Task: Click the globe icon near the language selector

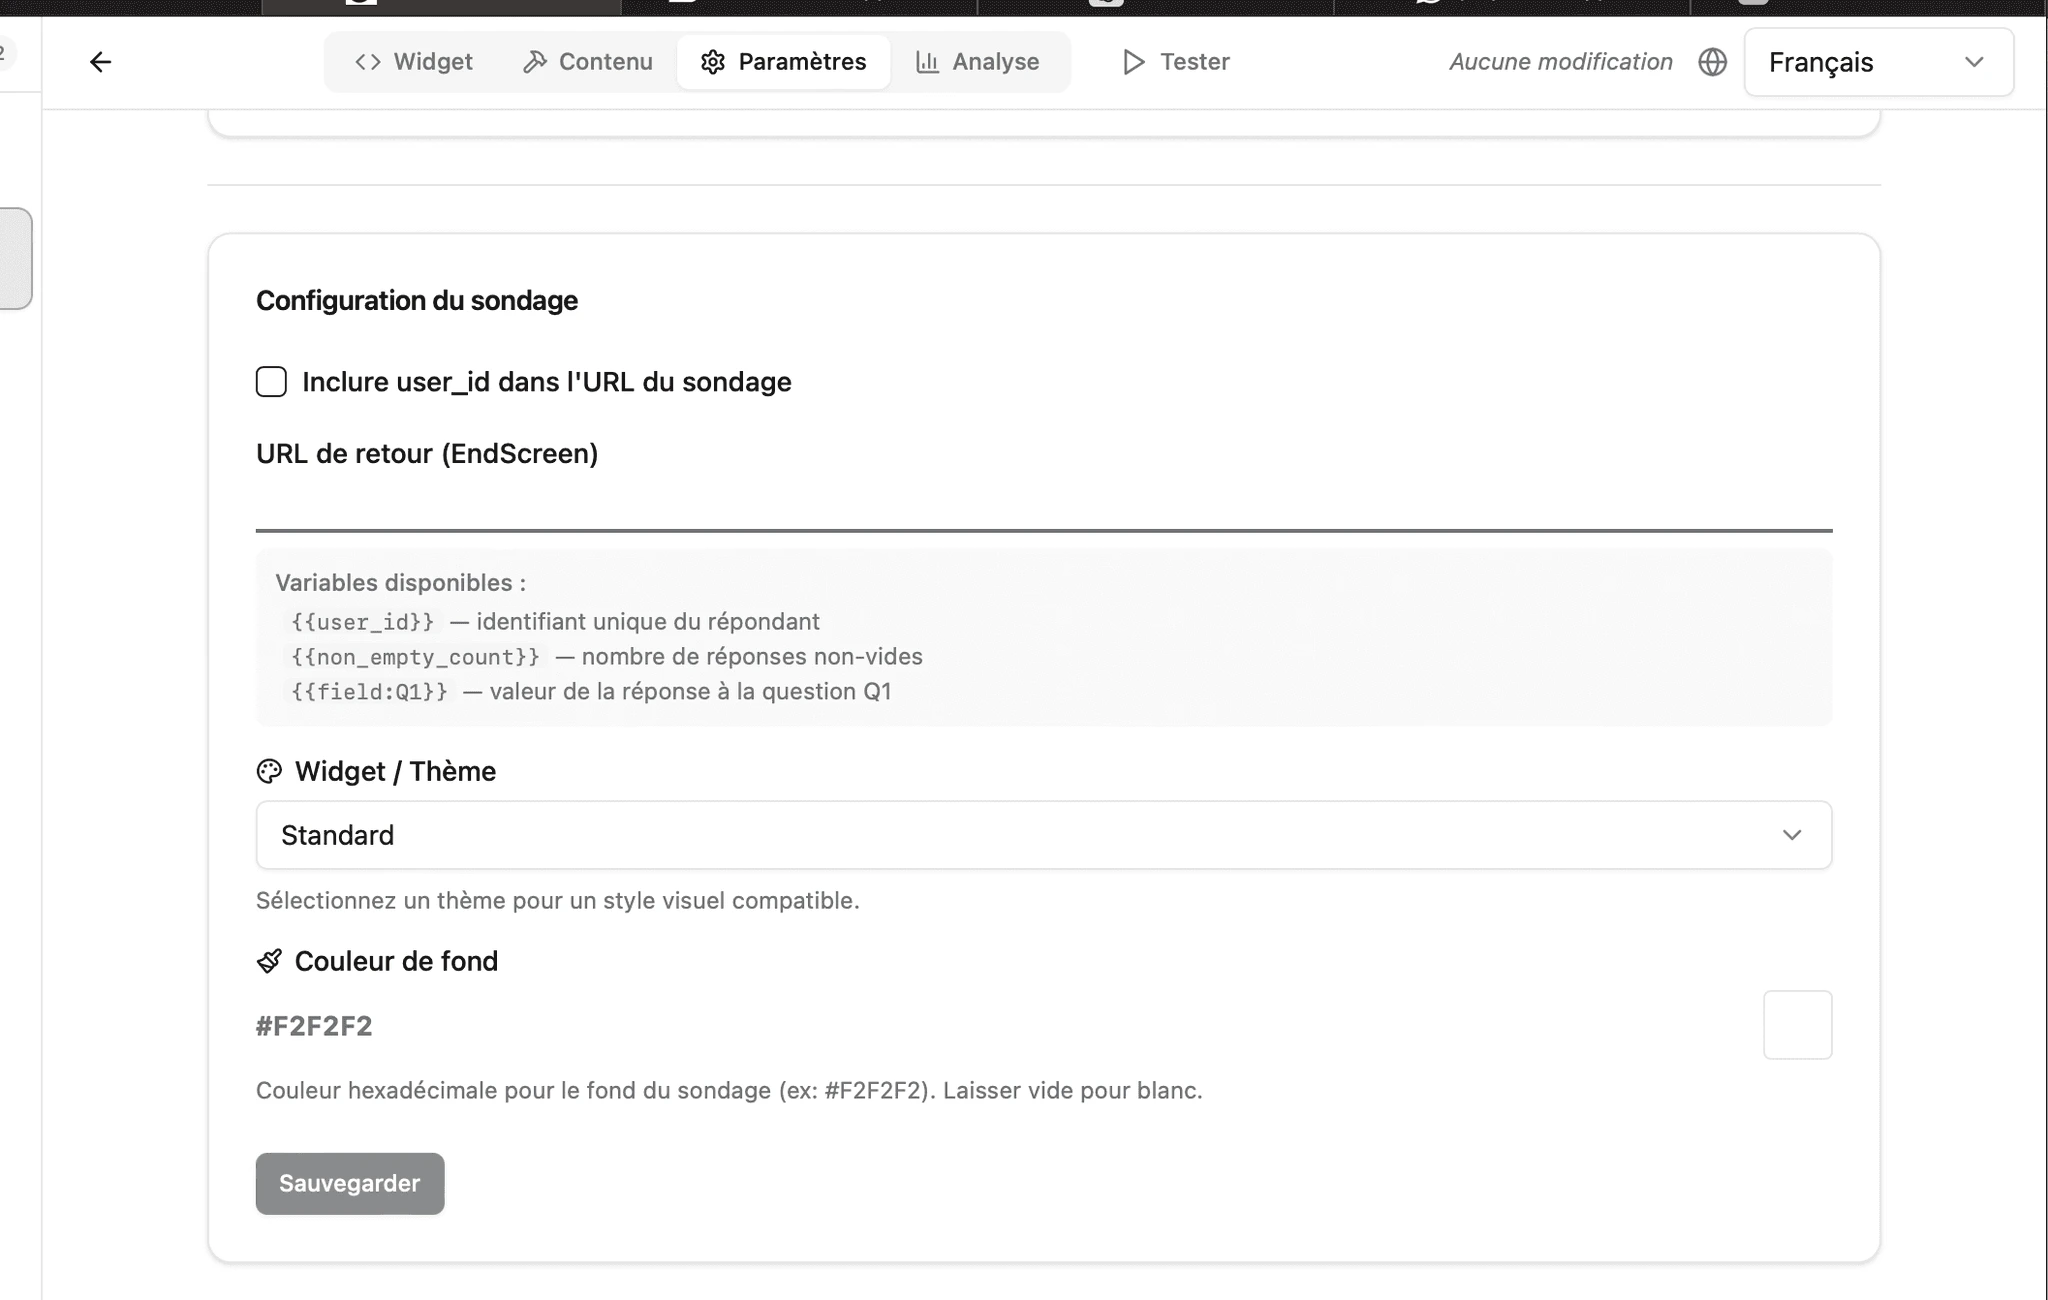Action: [1712, 62]
